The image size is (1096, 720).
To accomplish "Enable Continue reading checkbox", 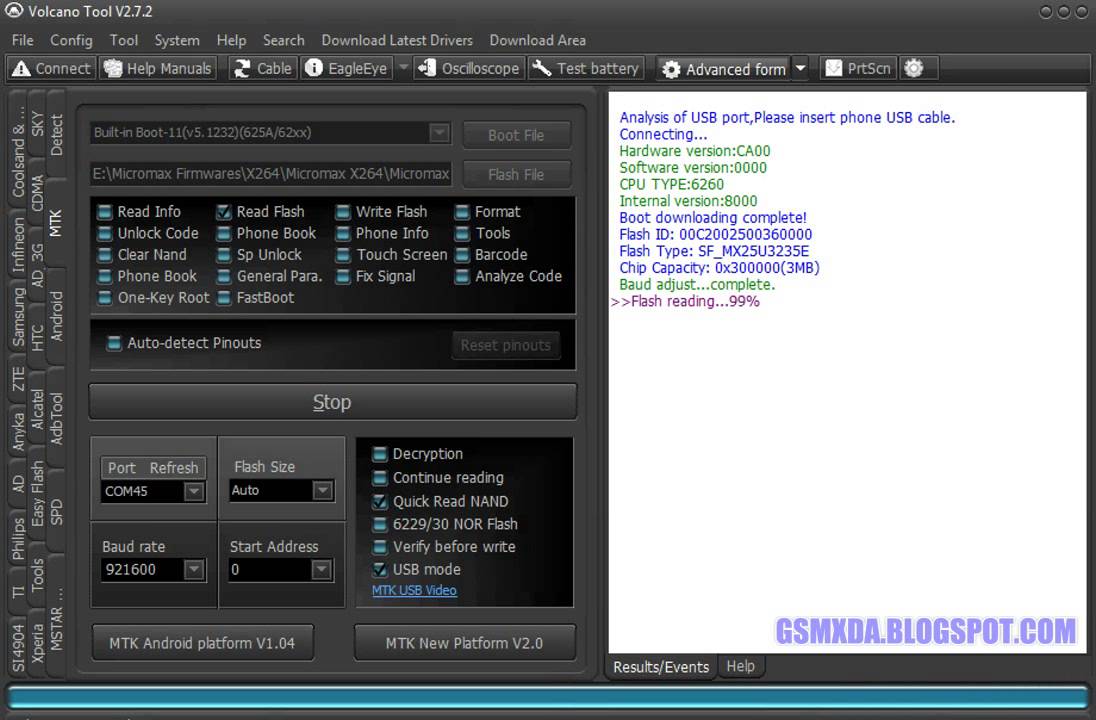I will click(380, 478).
